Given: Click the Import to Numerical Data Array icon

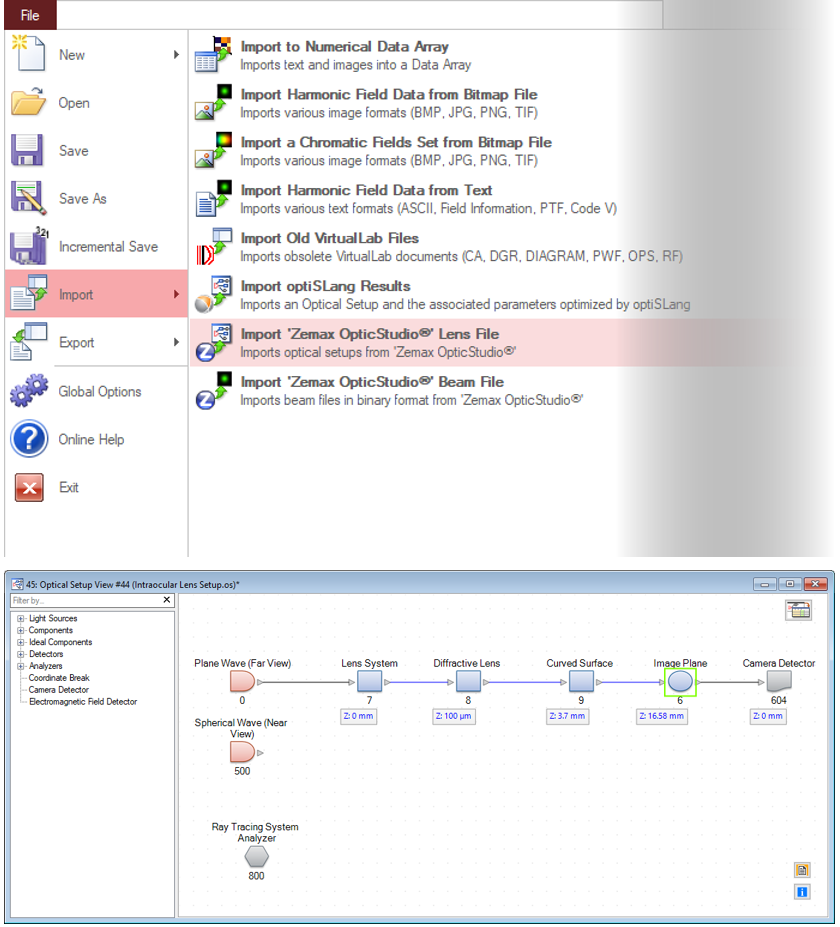Looking at the screenshot, I should (213, 54).
